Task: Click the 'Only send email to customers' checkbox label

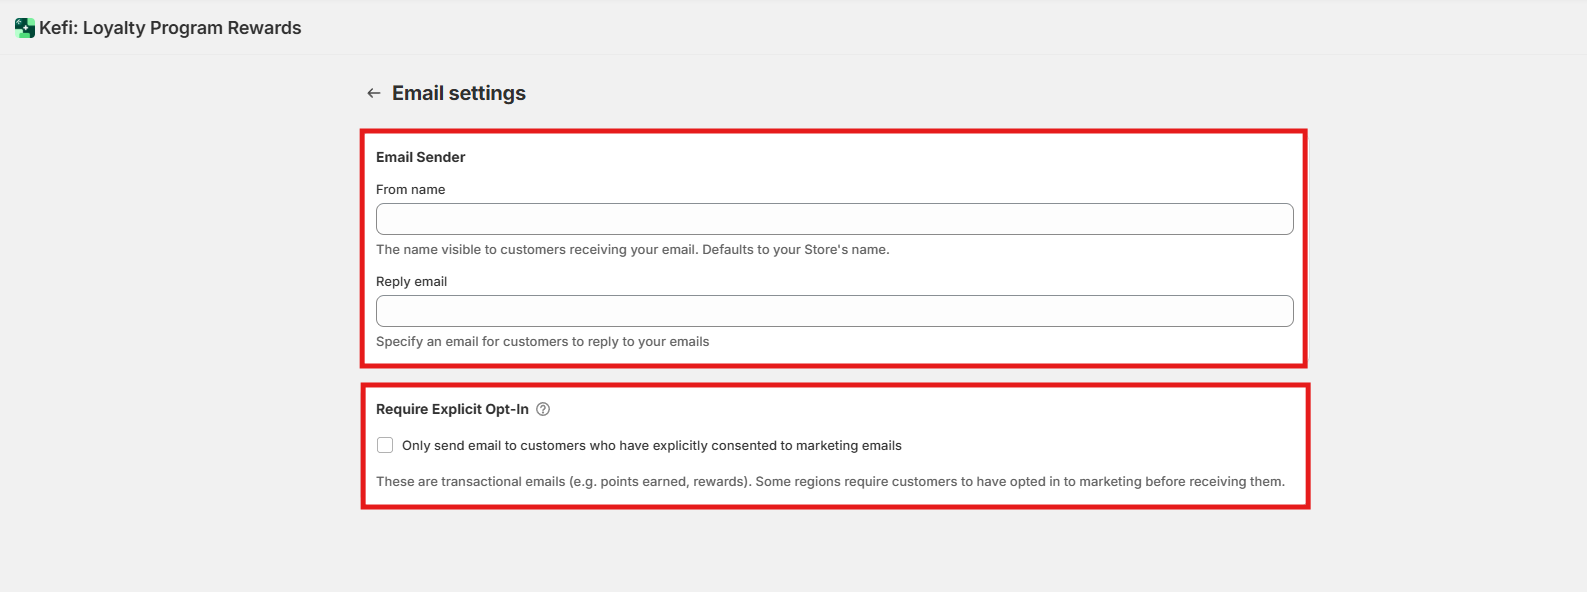Action: [652, 446]
